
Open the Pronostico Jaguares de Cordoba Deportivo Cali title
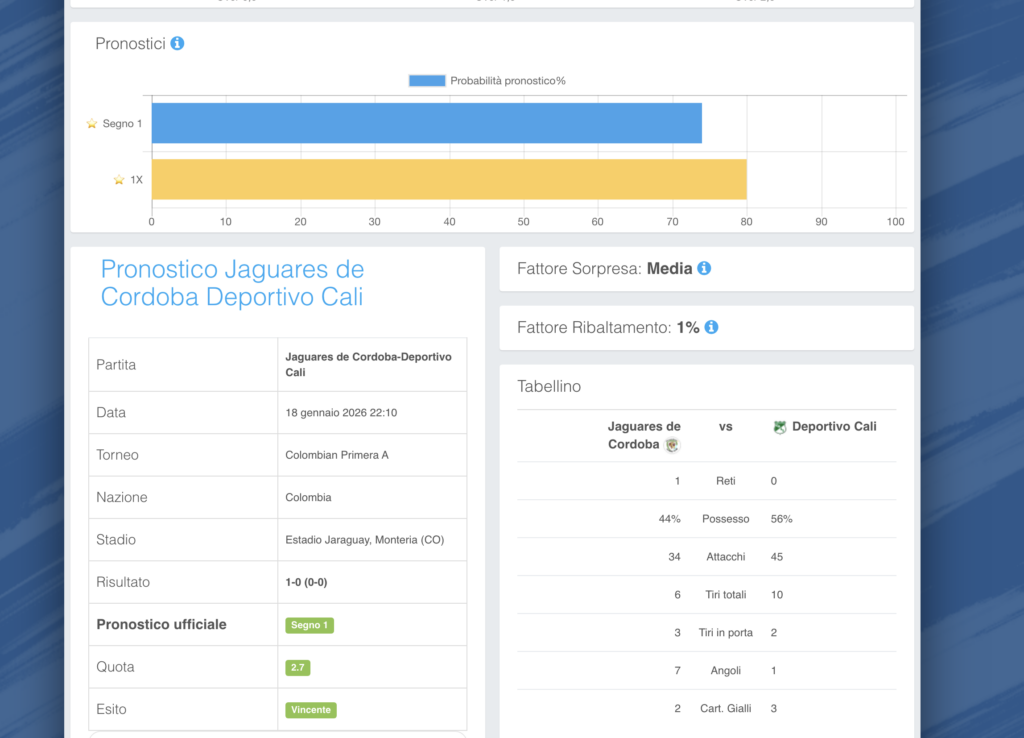pos(232,283)
